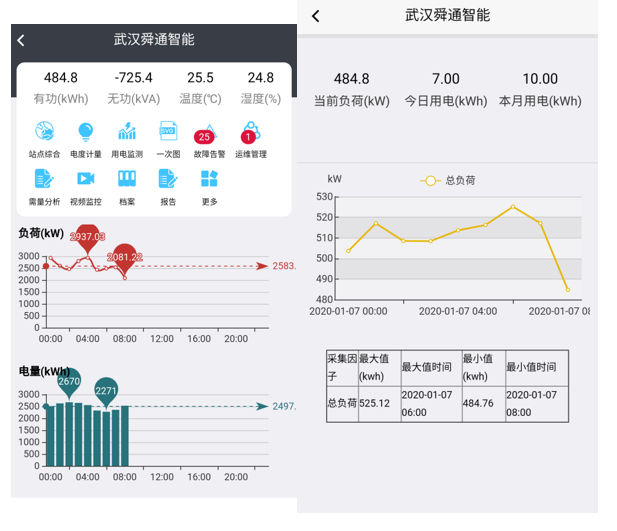
Task: Click 484.8 有功(kWh) value
Action: tap(61, 78)
